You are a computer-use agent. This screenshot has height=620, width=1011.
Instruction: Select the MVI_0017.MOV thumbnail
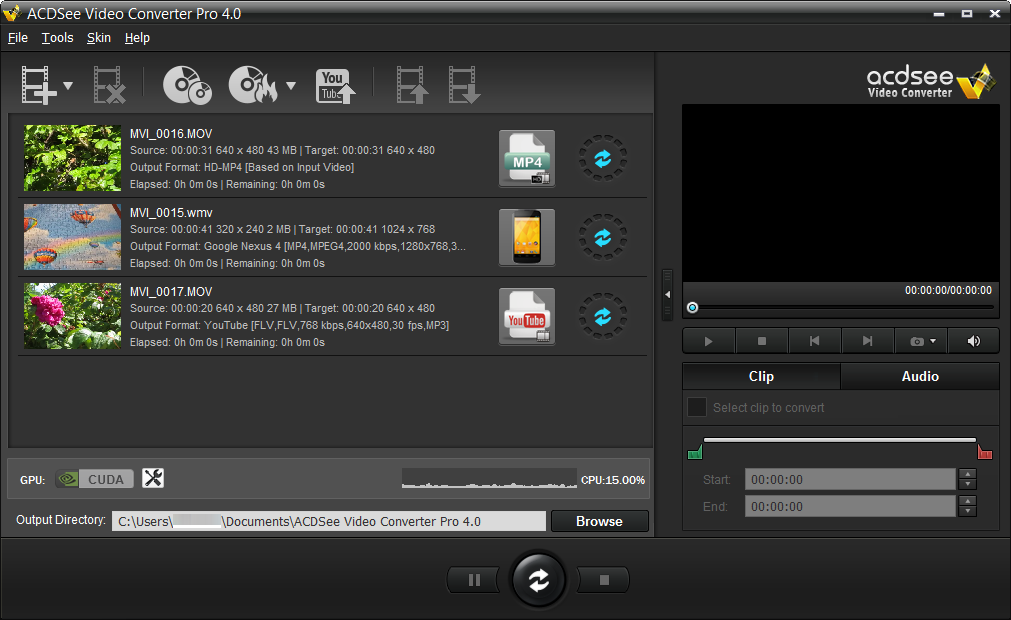pos(72,316)
